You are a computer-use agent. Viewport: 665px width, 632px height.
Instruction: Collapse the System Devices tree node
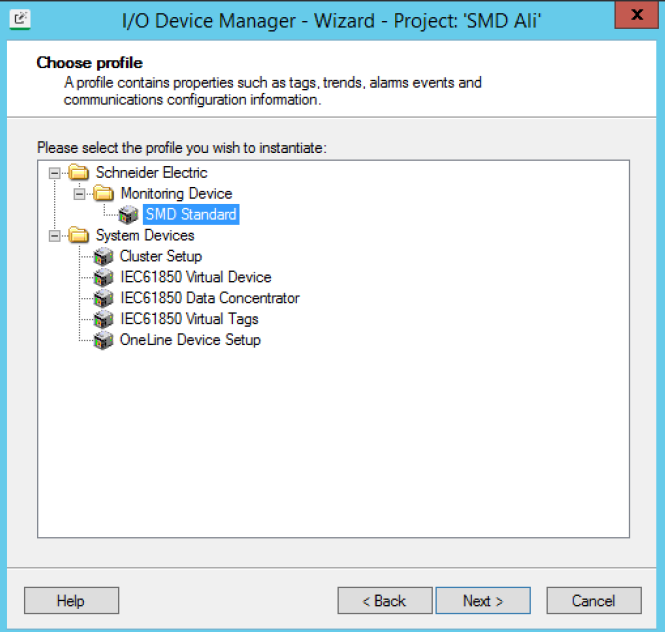coord(54,235)
